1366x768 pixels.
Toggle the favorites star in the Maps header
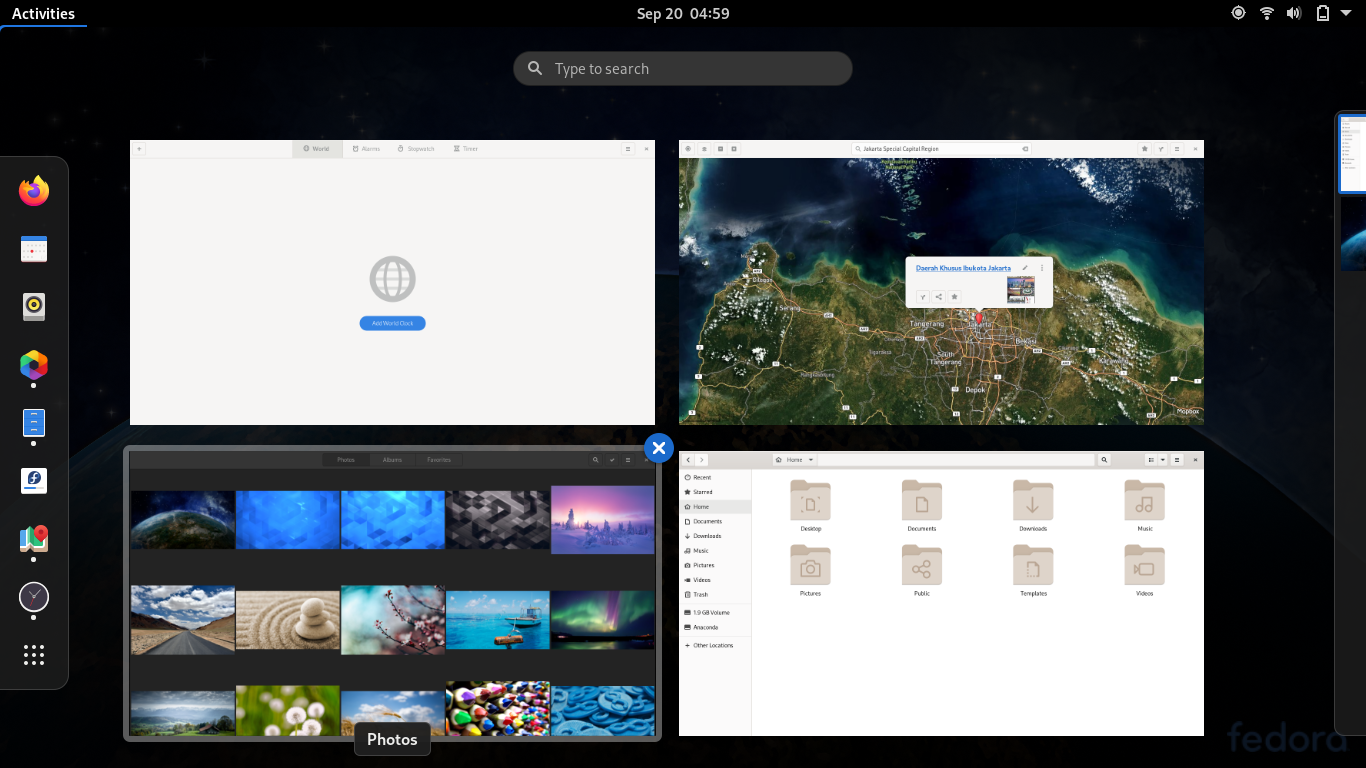(1144, 148)
